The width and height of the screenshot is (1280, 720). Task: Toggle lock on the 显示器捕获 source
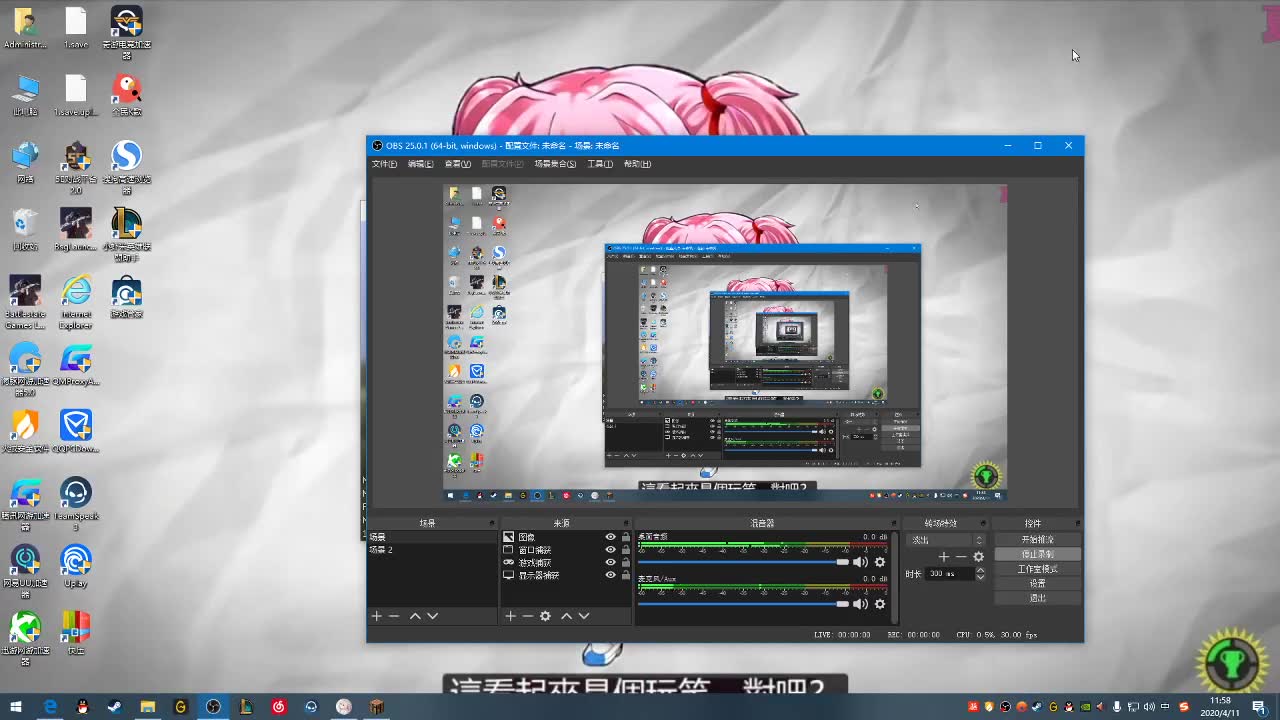[626, 575]
